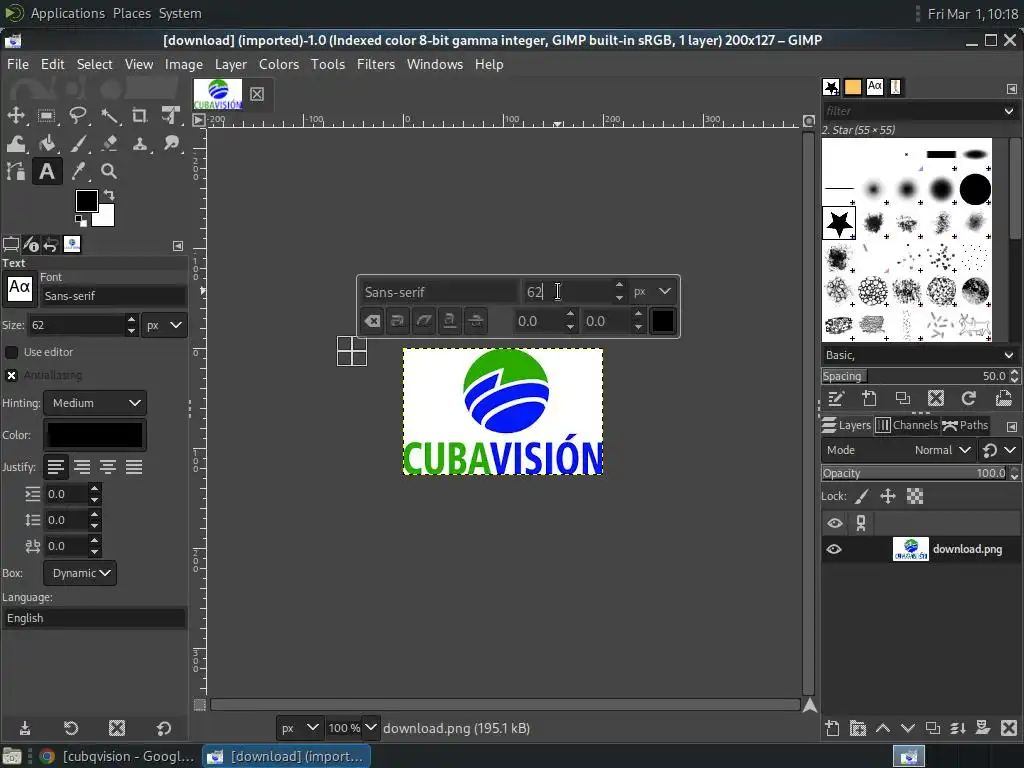This screenshot has width=1024, height=768.
Task: Swap foreground and background colors
Action: tap(110, 195)
